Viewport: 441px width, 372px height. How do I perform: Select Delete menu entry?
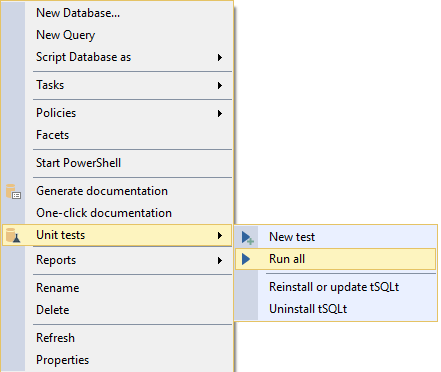click(x=117, y=310)
